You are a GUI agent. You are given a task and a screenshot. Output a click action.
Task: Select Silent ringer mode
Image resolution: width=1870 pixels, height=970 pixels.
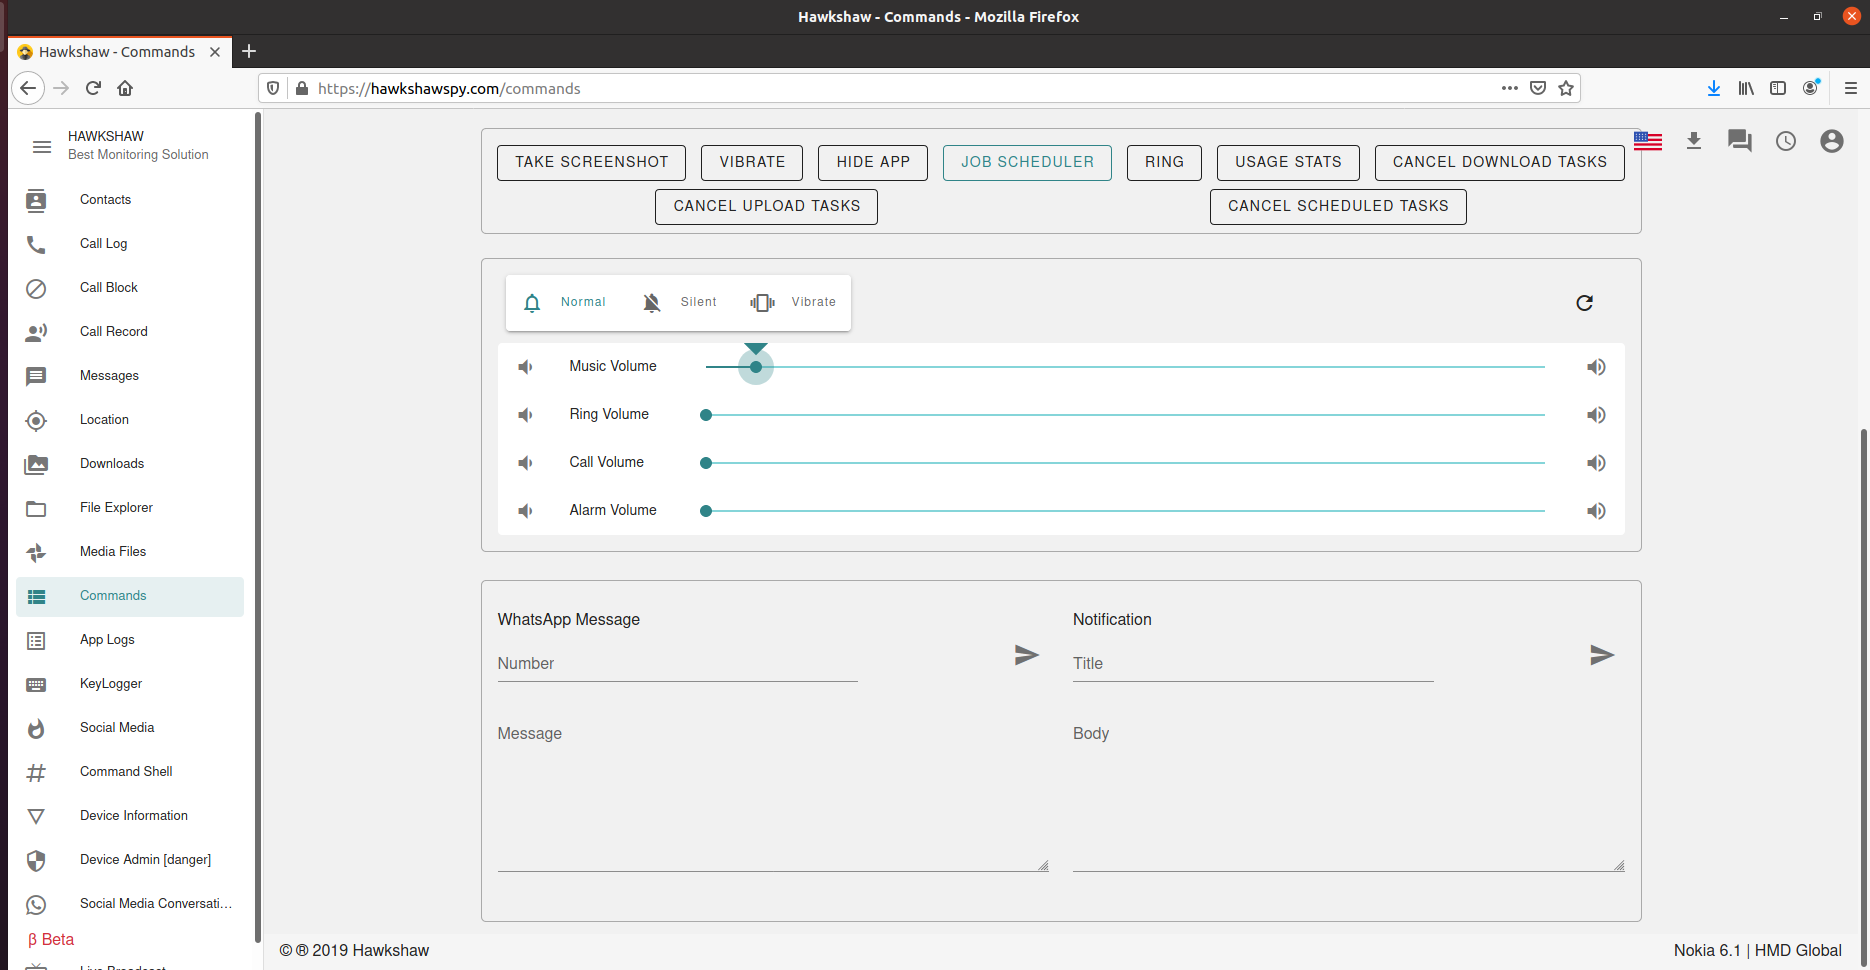pyautogui.click(x=679, y=302)
